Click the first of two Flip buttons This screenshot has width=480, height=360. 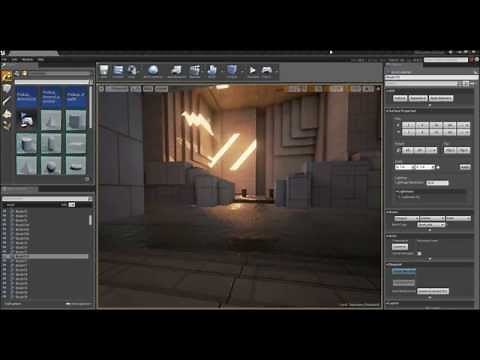450,150
